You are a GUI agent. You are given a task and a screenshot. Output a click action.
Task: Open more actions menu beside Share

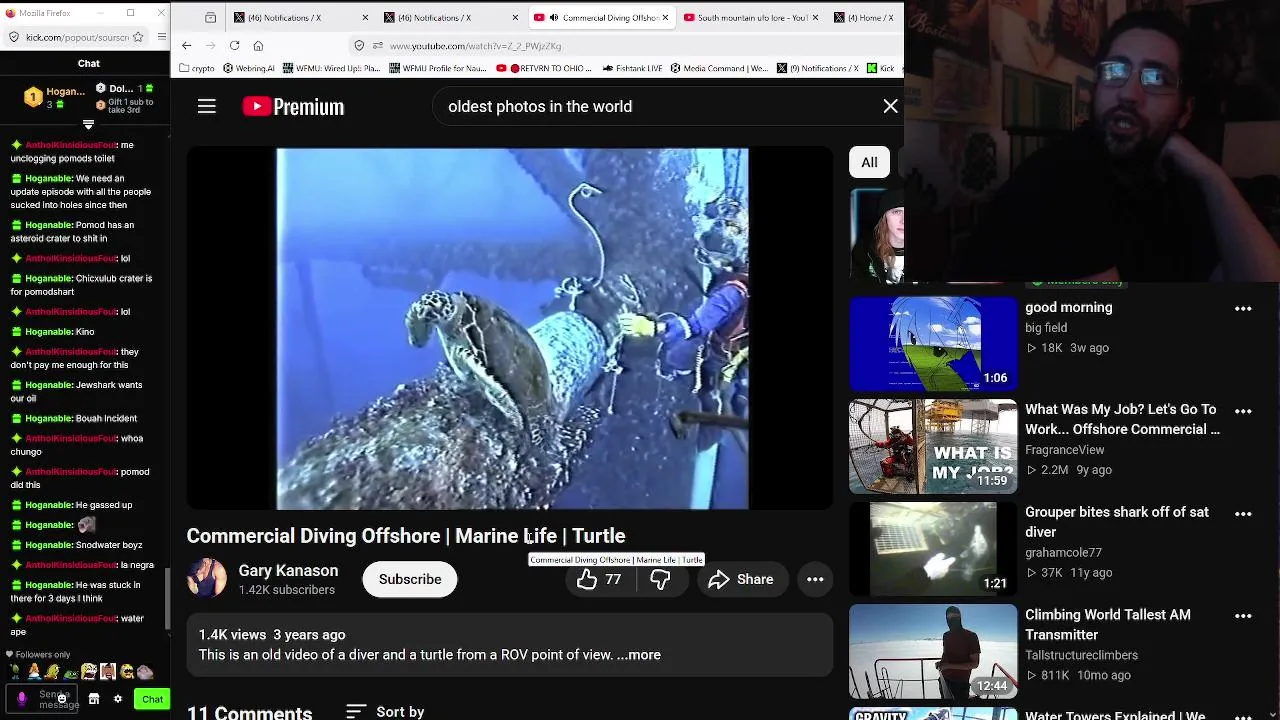pyautogui.click(x=815, y=579)
